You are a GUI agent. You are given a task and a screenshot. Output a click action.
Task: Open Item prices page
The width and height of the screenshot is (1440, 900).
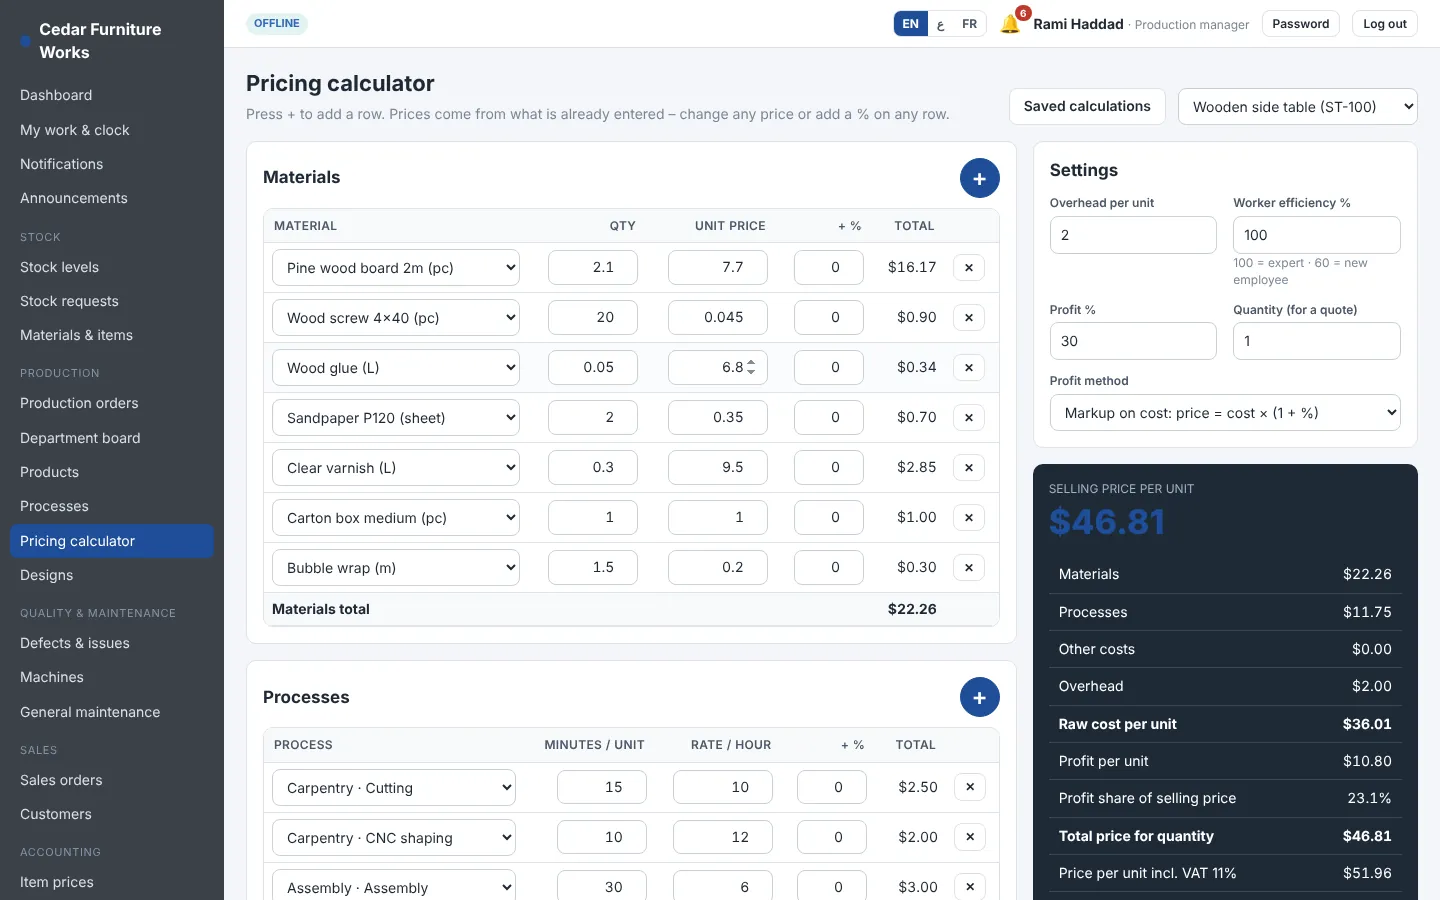click(112, 882)
